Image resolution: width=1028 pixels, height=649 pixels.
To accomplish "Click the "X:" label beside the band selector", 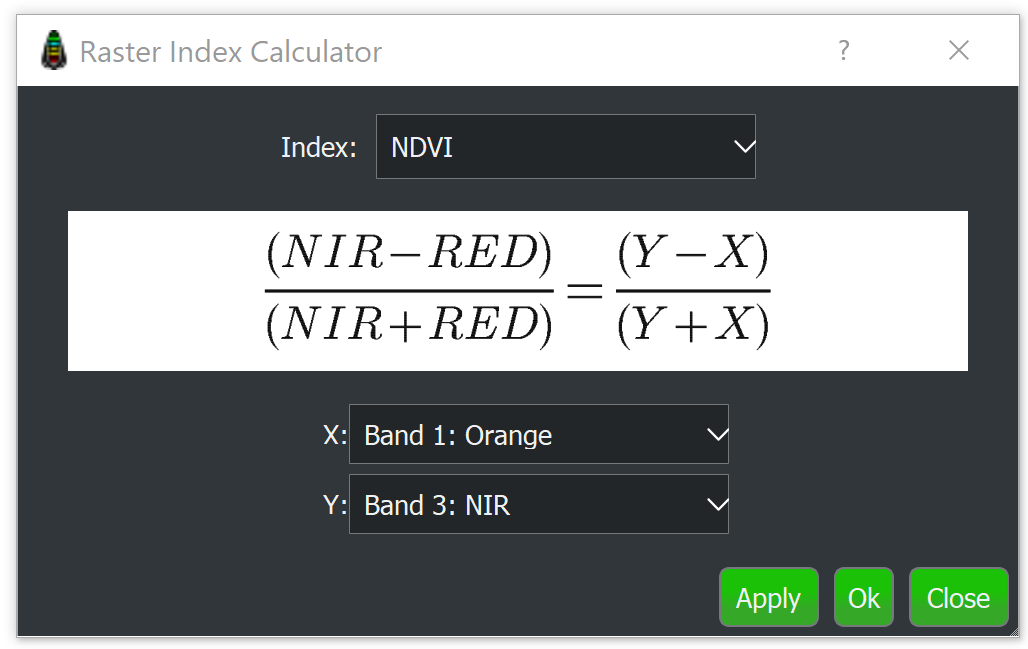I will pos(334,435).
